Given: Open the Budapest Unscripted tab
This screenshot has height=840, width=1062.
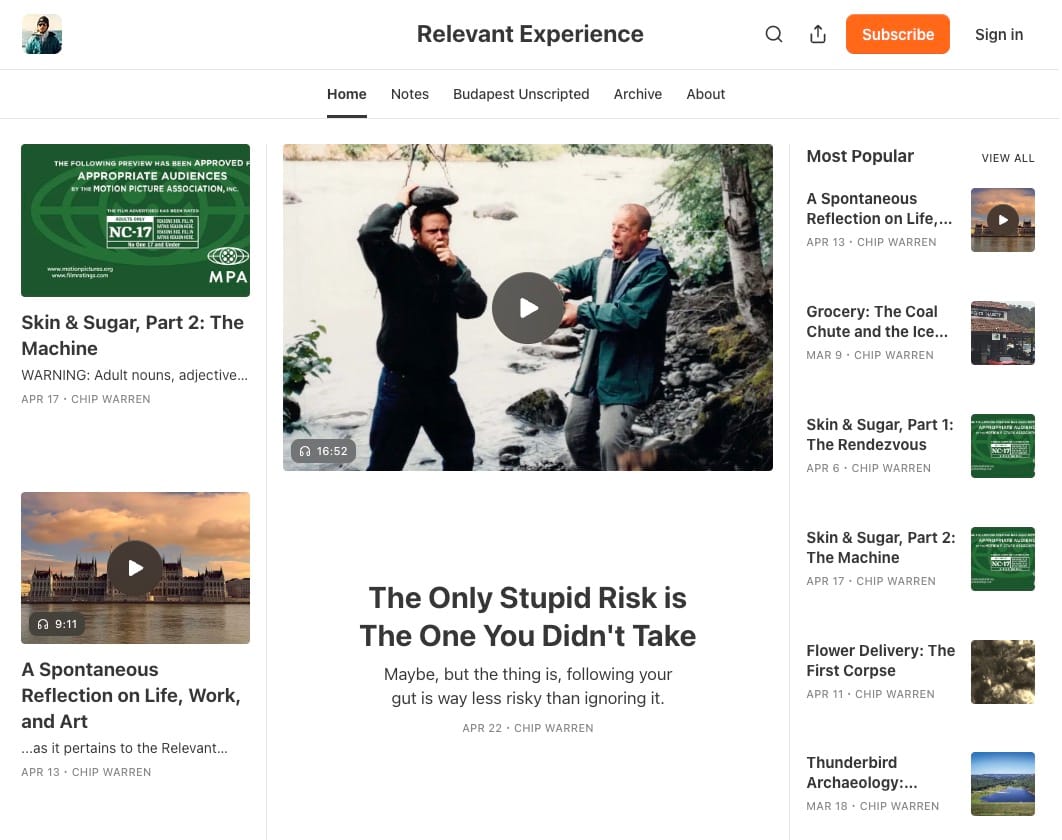Looking at the screenshot, I should (521, 94).
